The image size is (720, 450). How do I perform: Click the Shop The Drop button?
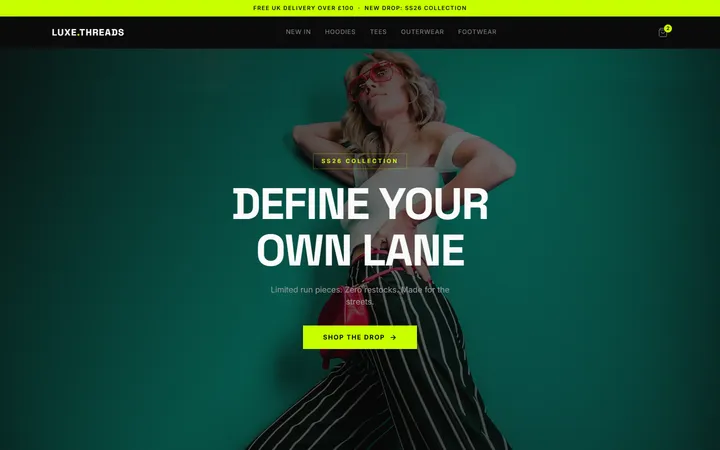(x=360, y=337)
